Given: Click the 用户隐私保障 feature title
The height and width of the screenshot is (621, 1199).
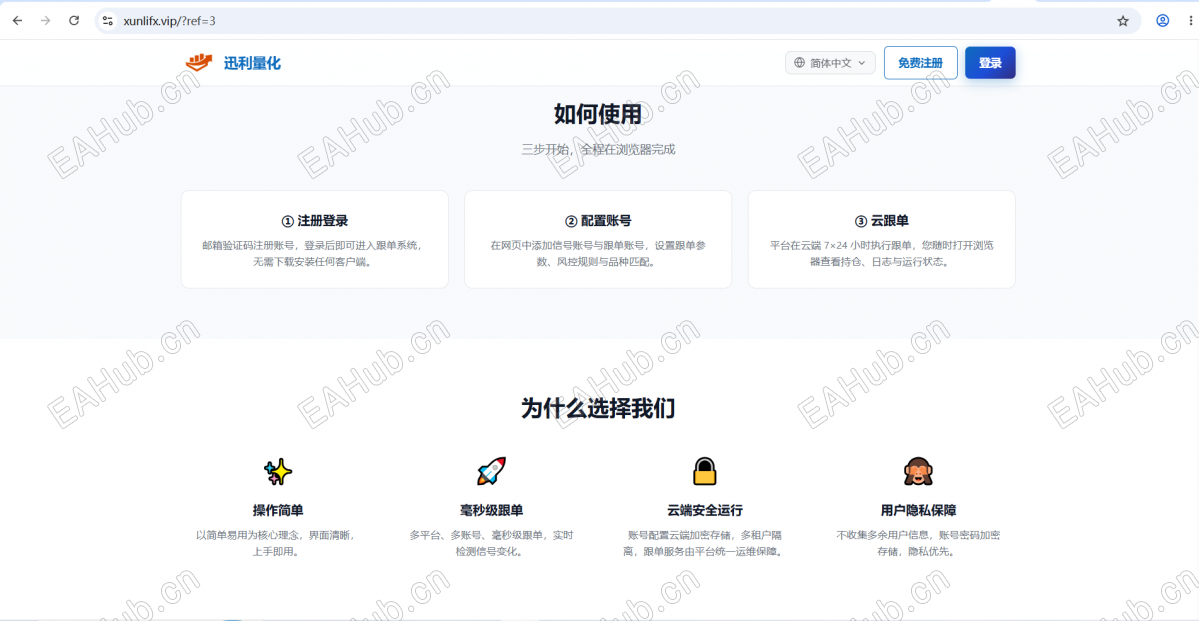Looking at the screenshot, I should click(x=918, y=510).
